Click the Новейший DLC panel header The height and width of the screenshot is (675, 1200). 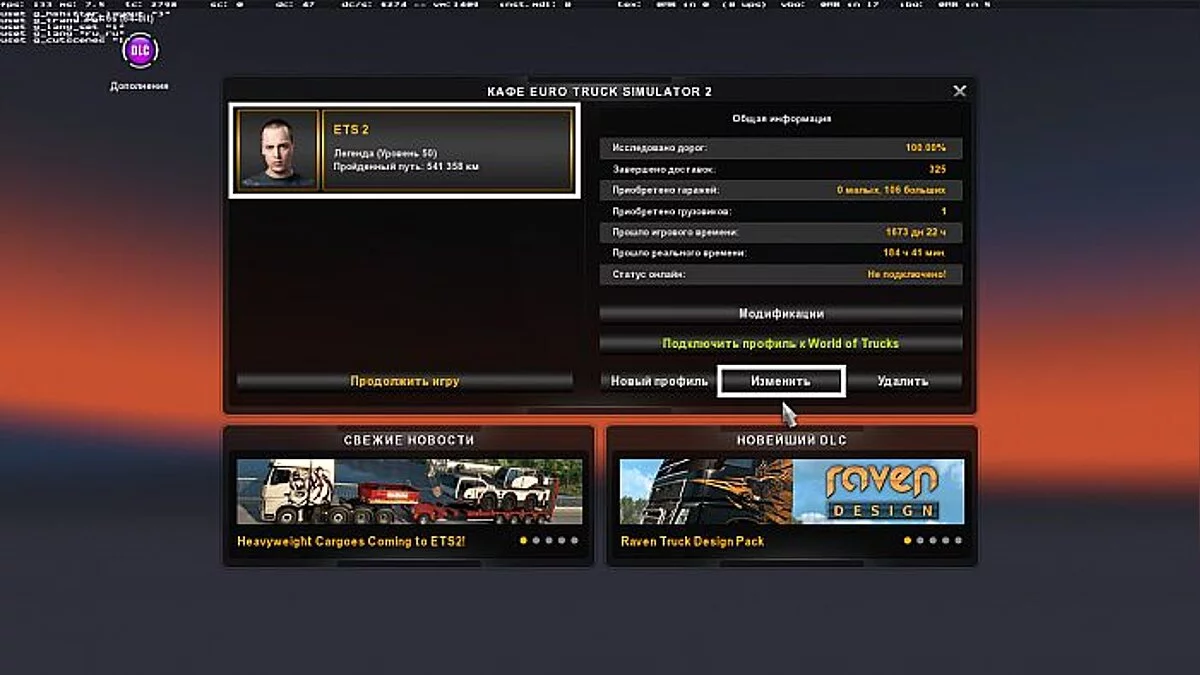[790, 439]
